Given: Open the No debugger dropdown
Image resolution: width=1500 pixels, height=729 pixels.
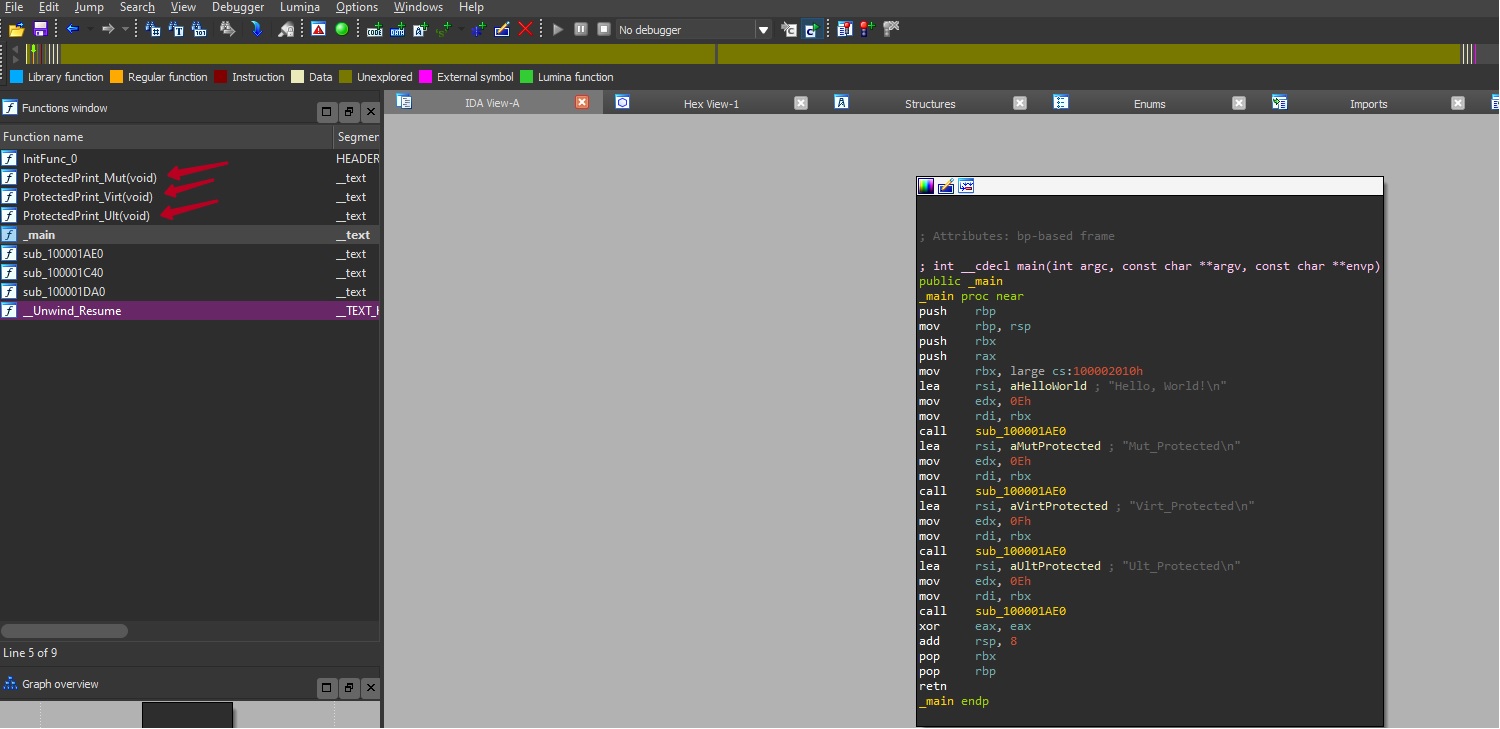Looking at the screenshot, I should (763, 30).
